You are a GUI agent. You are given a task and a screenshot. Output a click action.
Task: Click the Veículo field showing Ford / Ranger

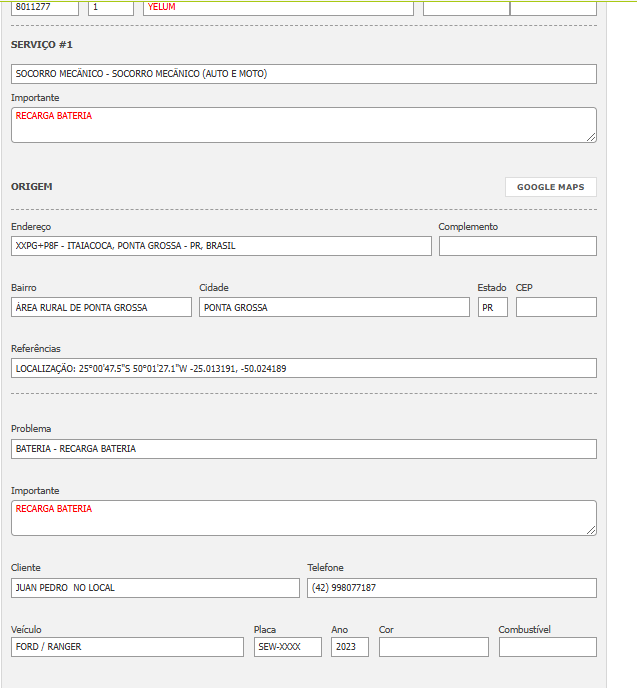click(127, 647)
